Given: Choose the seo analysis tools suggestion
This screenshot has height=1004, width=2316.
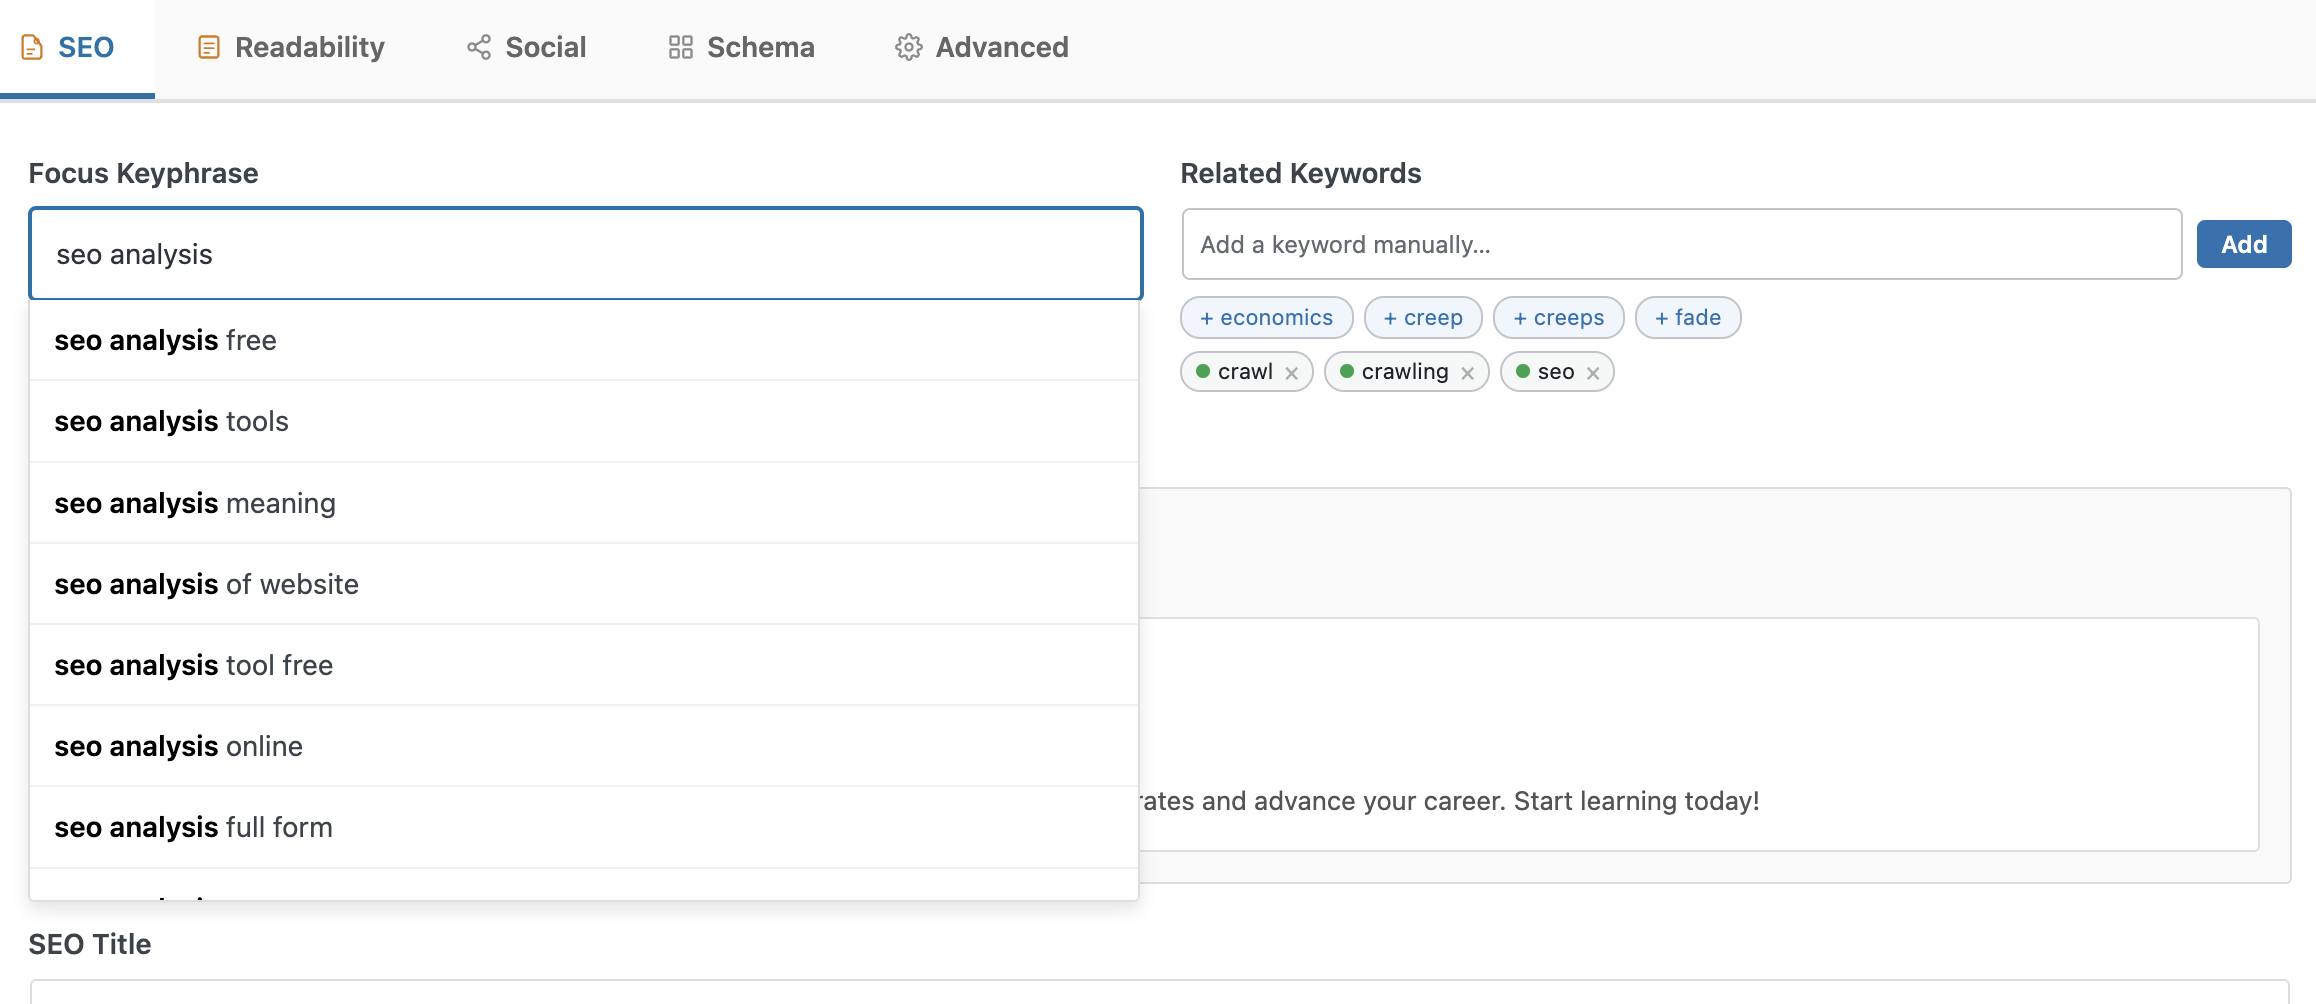Looking at the screenshot, I should pos(171,421).
